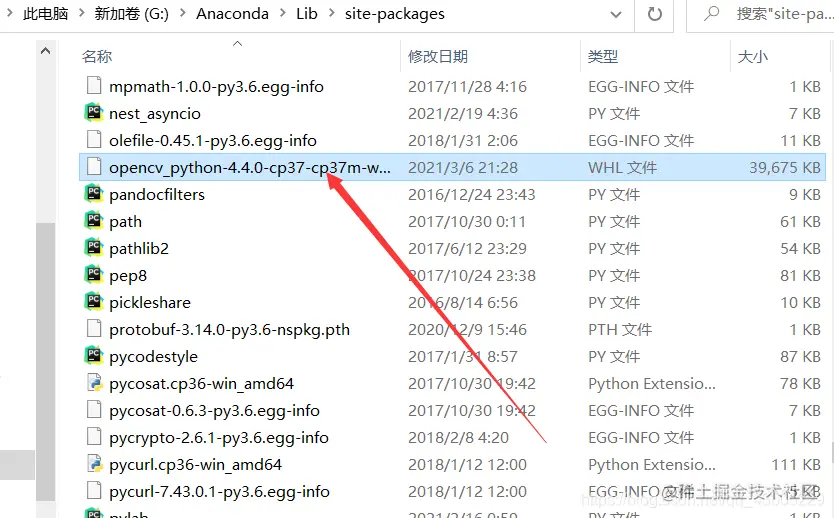
Task: Click the 39,675 KB size cell
Action: pyautogui.click(x=785, y=168)
